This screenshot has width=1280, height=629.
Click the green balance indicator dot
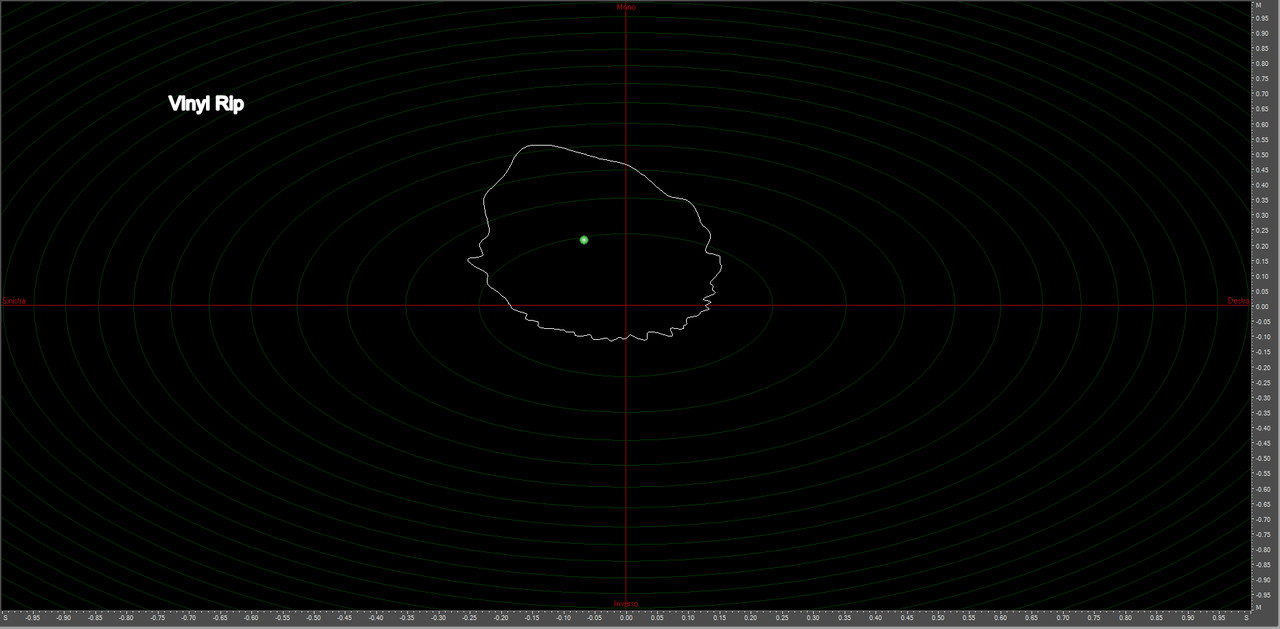[x=584, y=240]
